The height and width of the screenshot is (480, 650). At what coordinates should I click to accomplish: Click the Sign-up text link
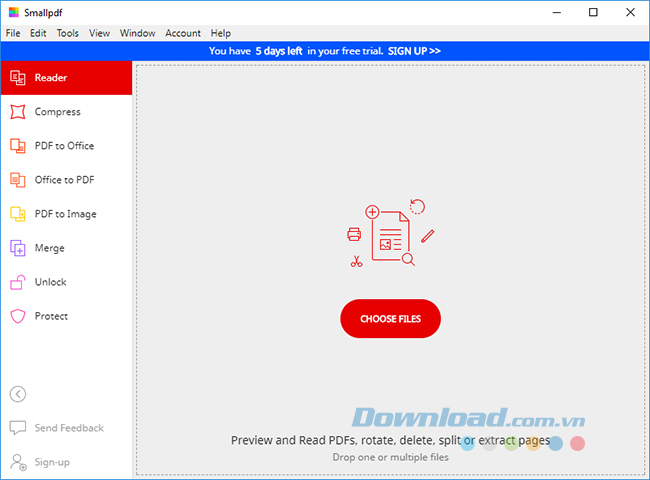coord(52,462)
